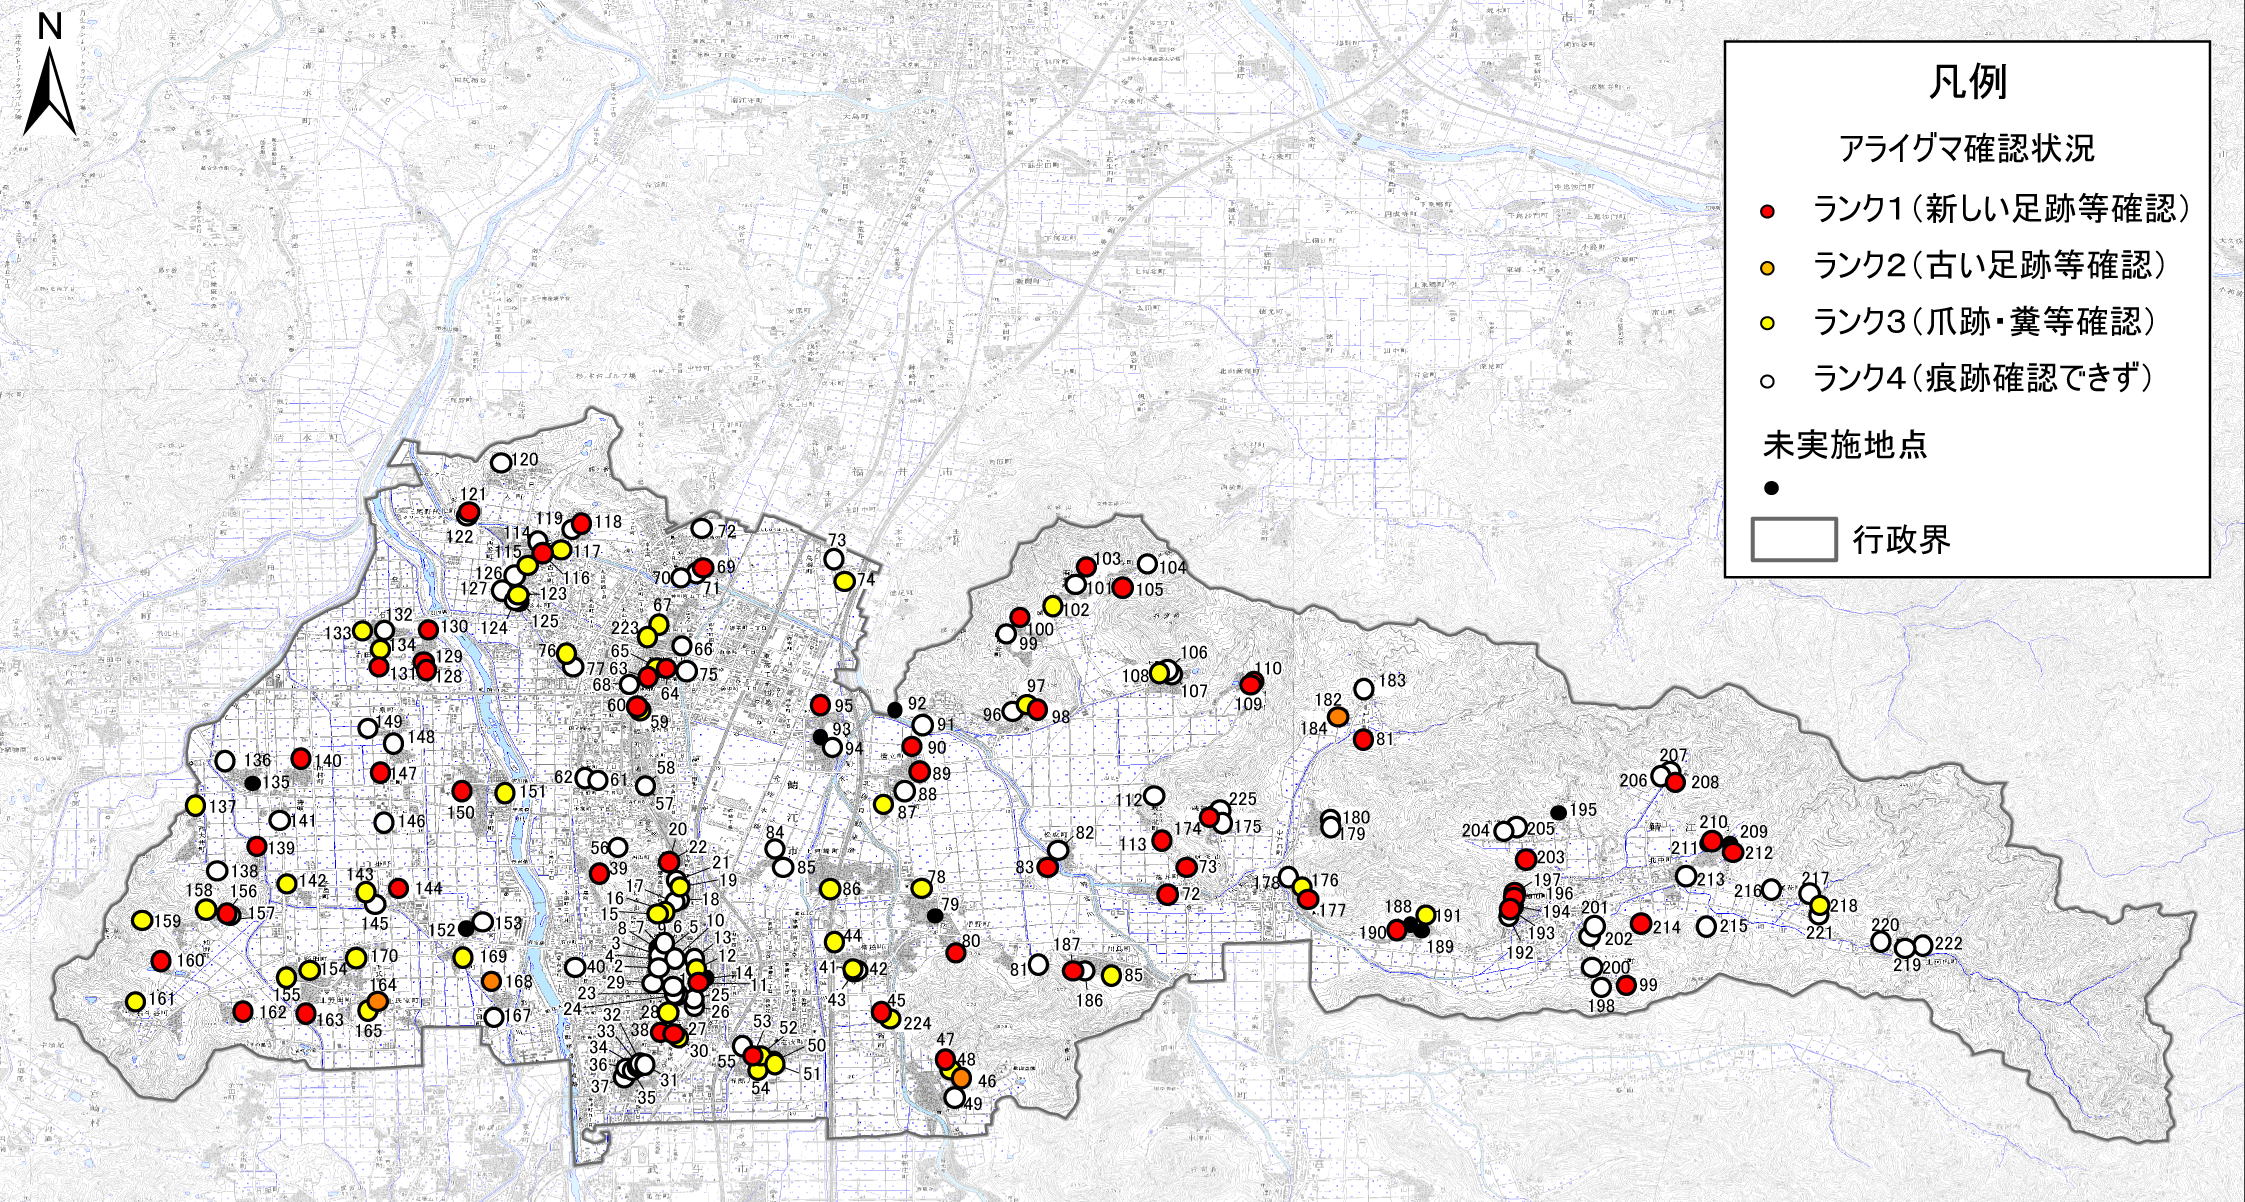
Task: Select the ランク2（古い足跡等確認） legend label
Action: 1989,266
